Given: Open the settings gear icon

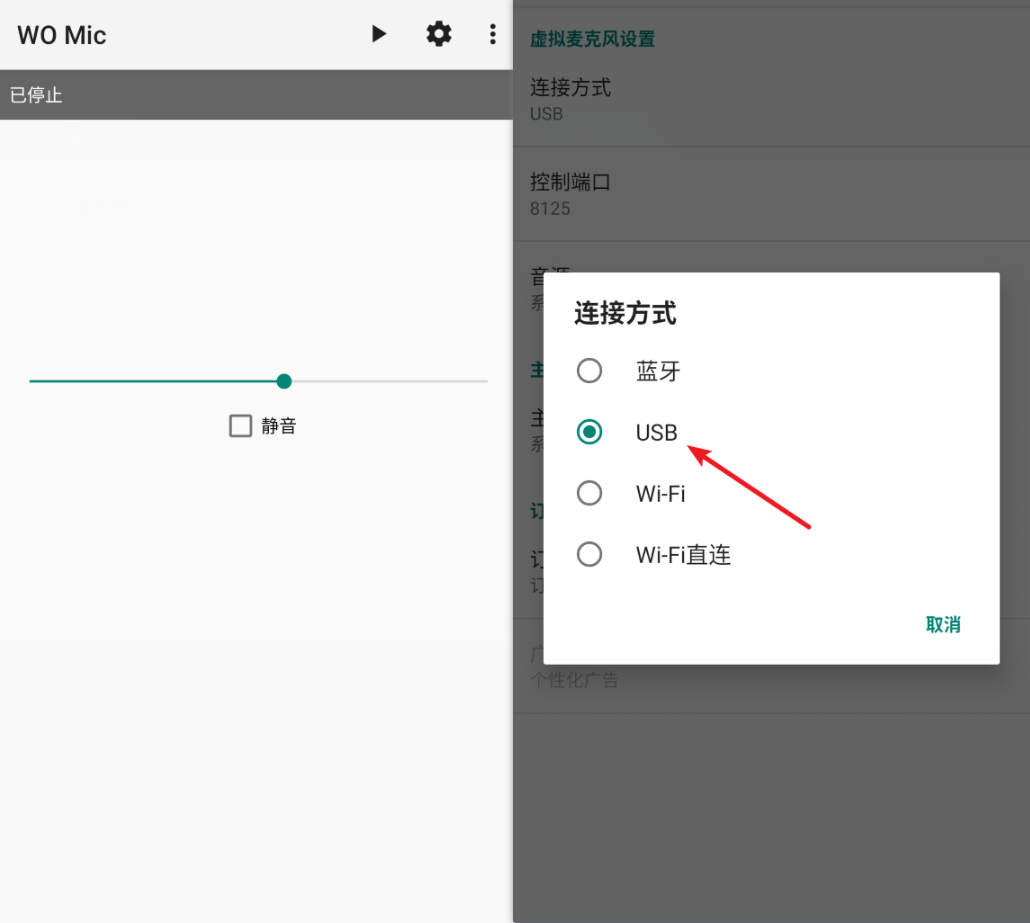Looking at the screenshot, I should (x=438, y=33).
